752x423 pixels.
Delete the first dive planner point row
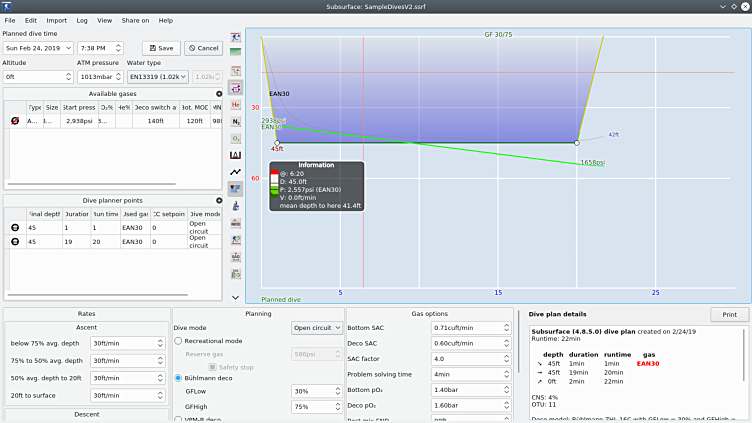[x=15, y=227]
